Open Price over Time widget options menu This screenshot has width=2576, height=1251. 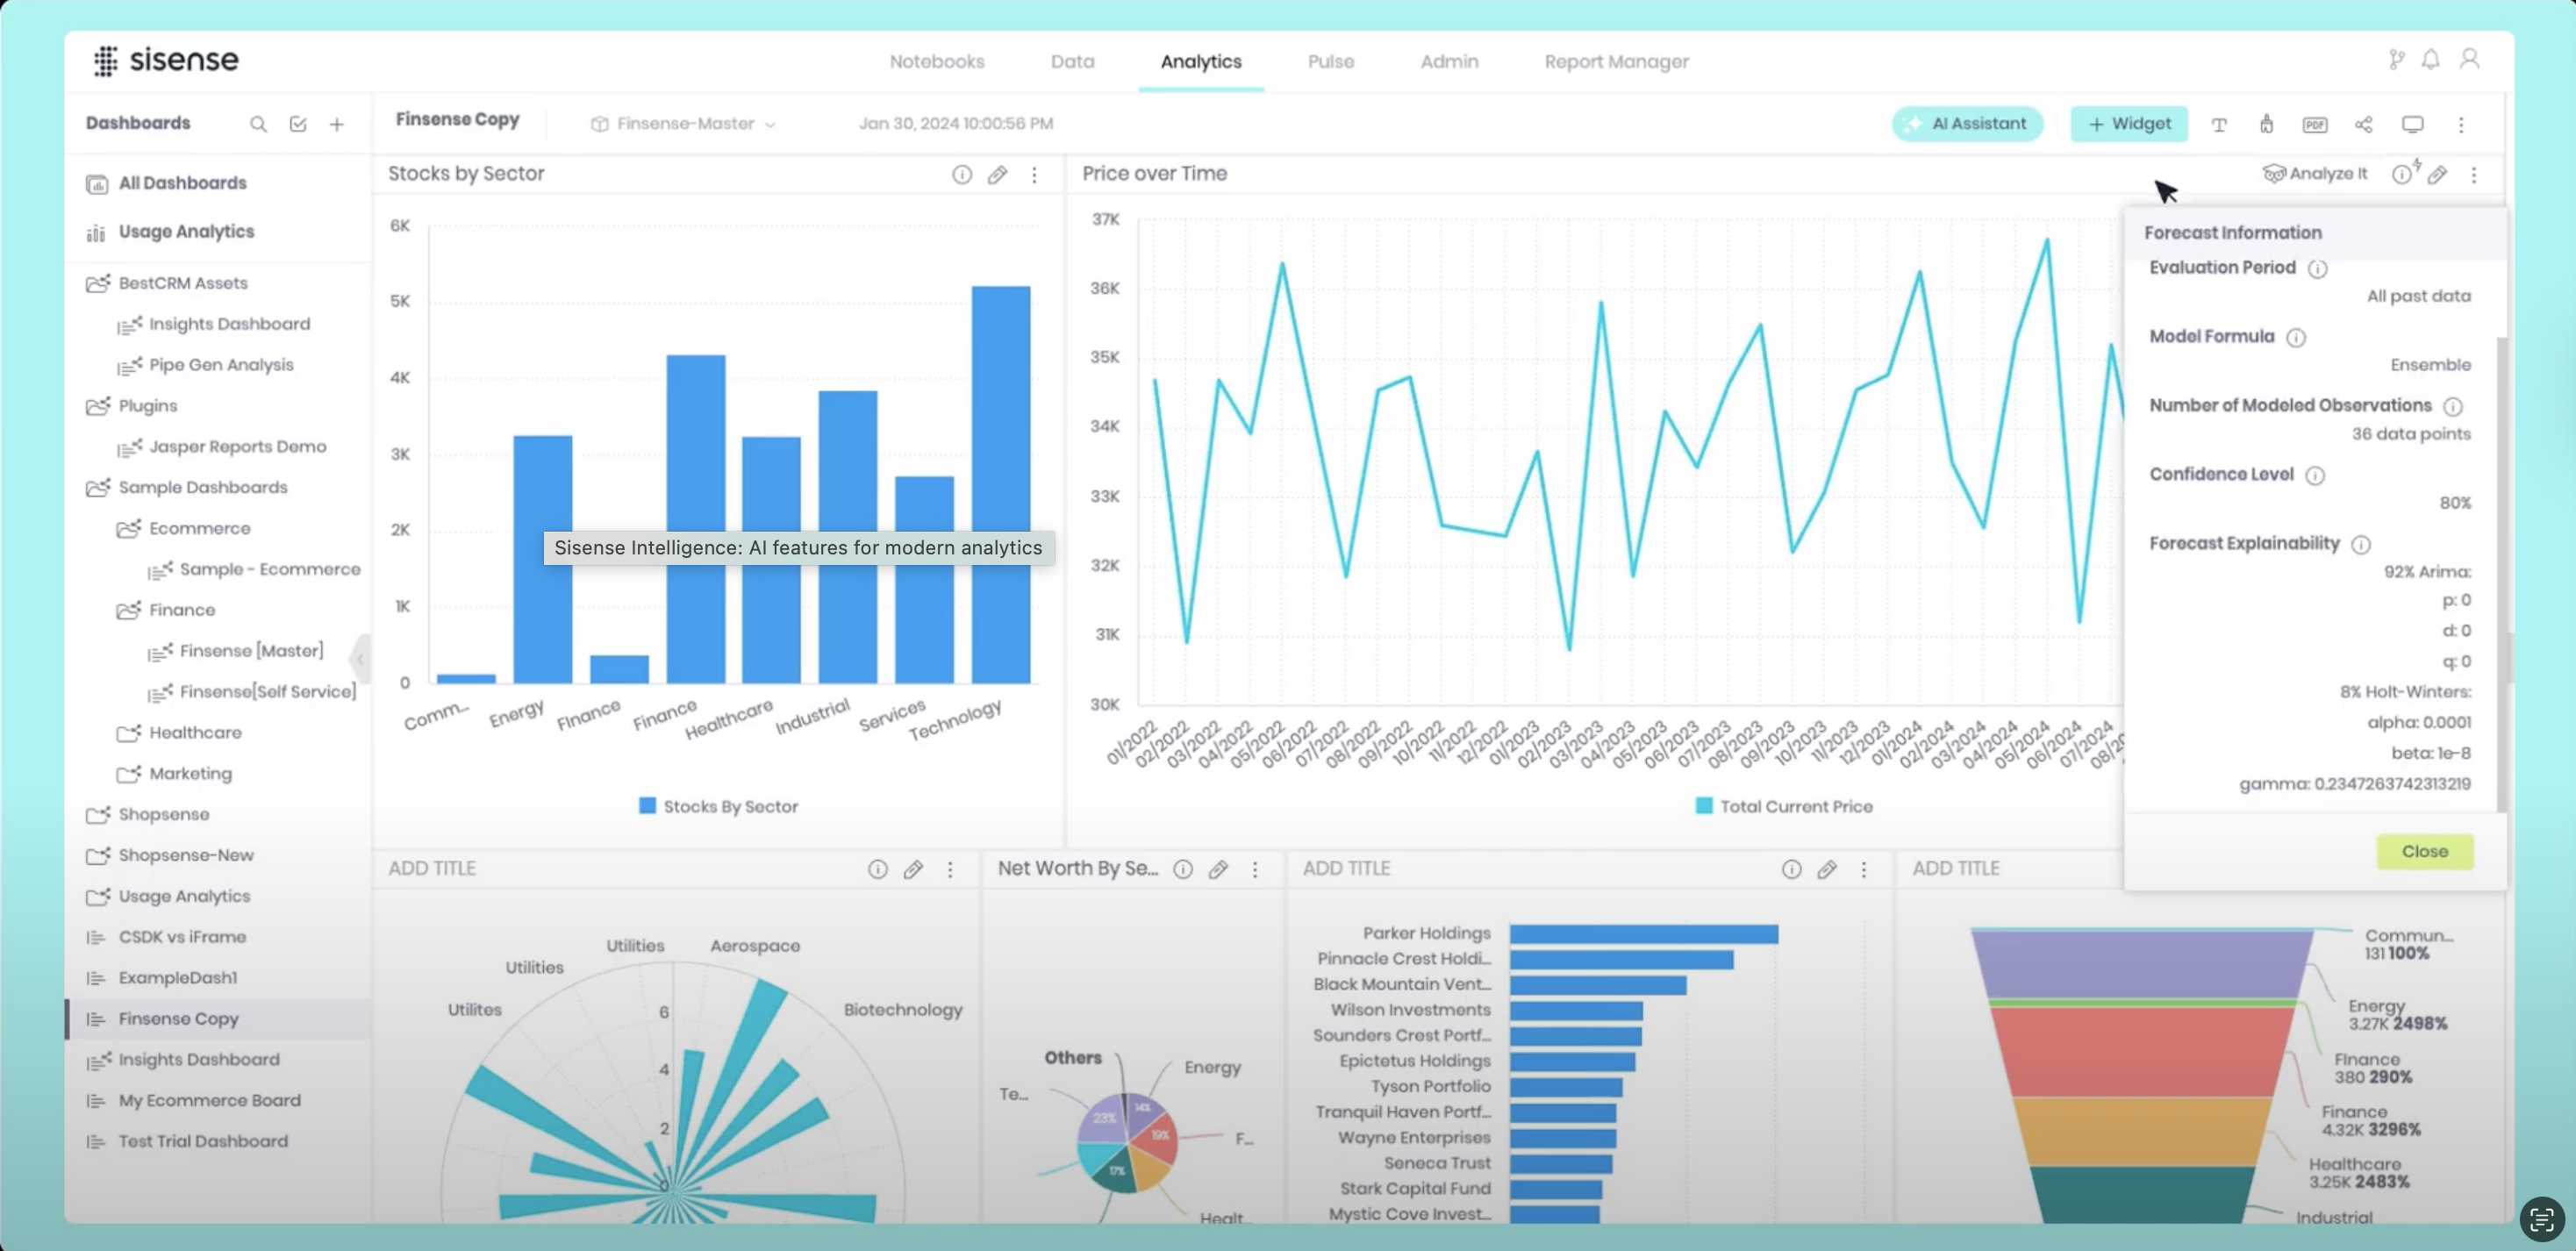[2474, 175]
